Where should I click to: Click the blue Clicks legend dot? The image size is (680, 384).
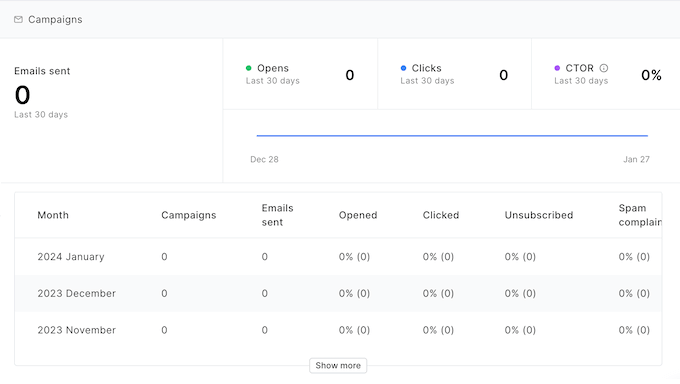click(x=403, y=68)
